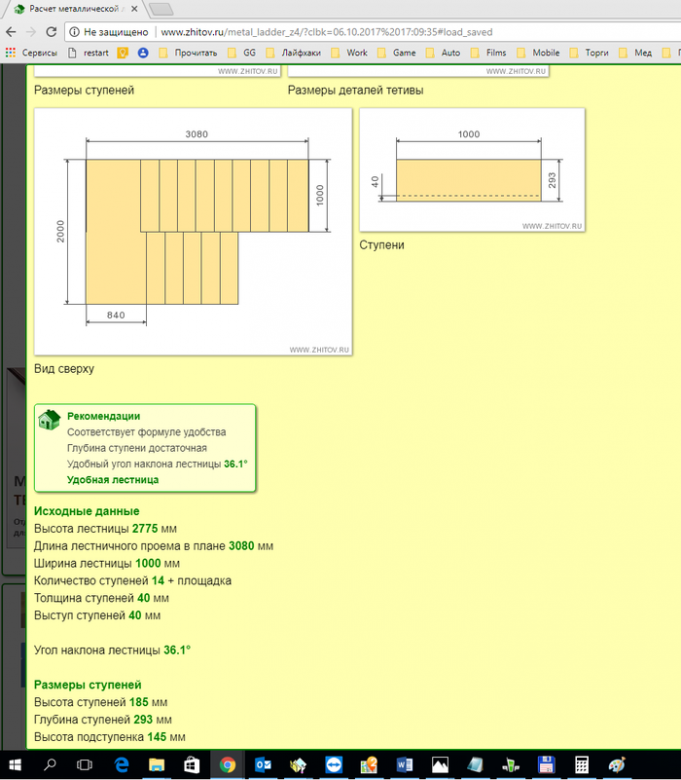Click the step dimensions diagram showing 1000
The height and width of the screenshot is (780, 681).
point(471,171)
